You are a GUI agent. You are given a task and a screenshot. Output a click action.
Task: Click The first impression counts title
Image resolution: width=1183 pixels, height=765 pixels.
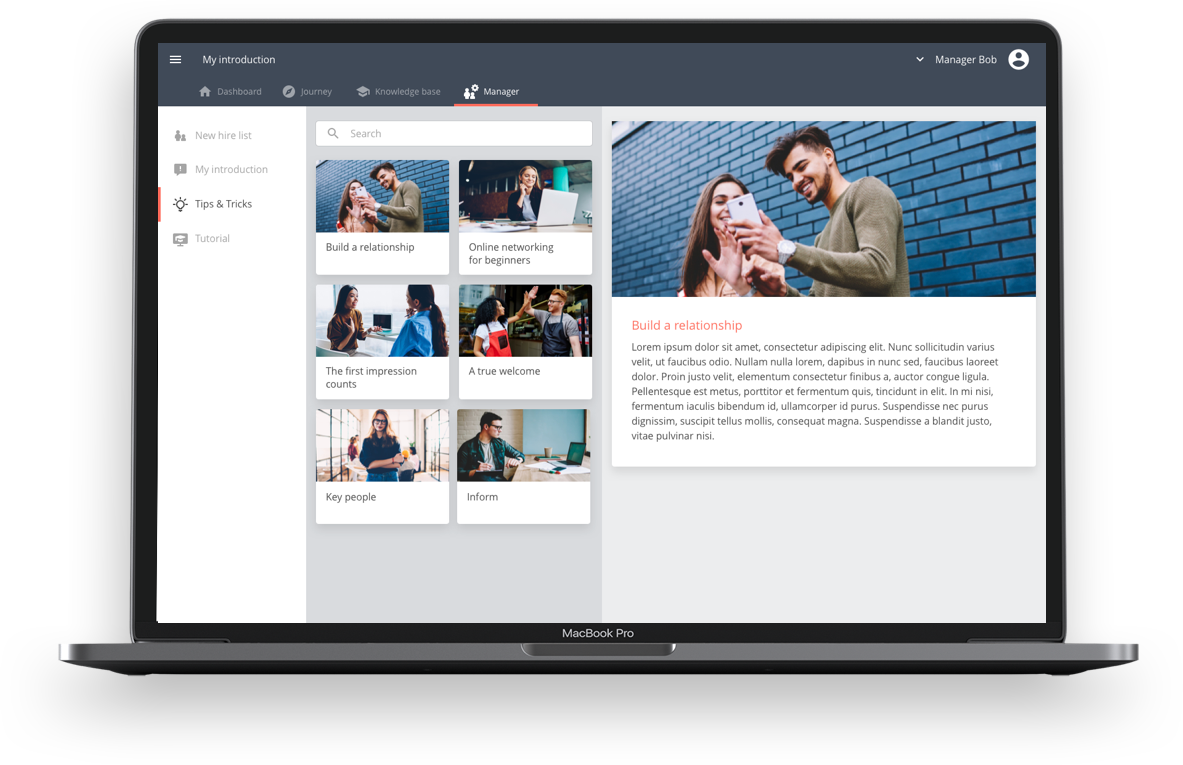(x=371, y=378)
